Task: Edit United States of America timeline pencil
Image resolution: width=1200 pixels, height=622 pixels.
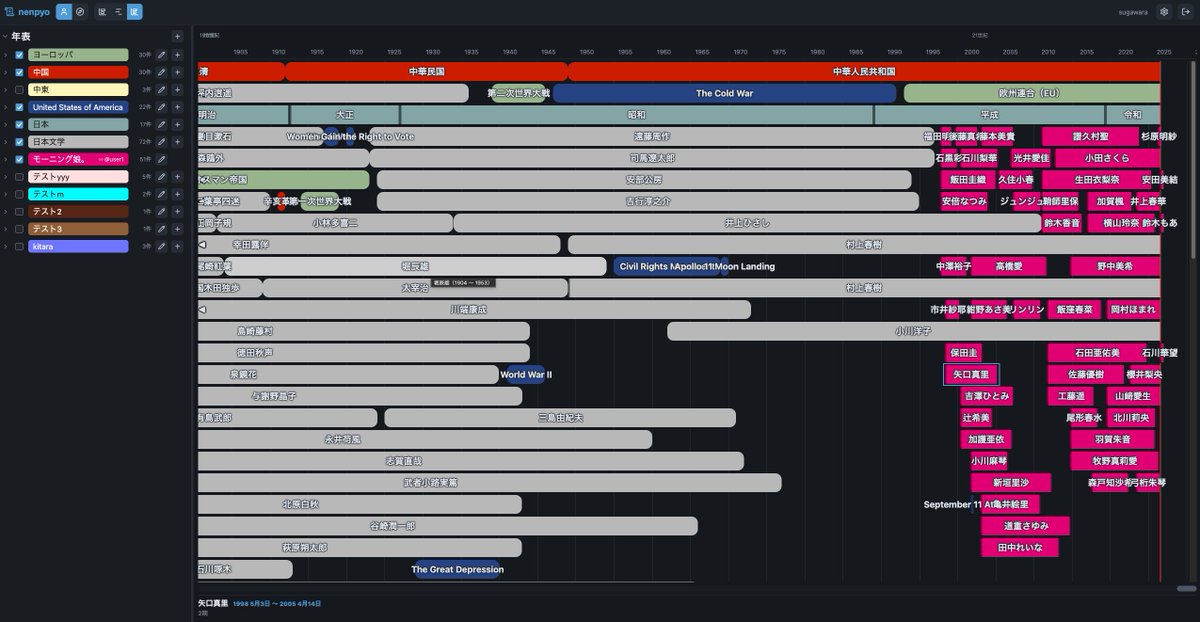Action: tap(162, 107)
